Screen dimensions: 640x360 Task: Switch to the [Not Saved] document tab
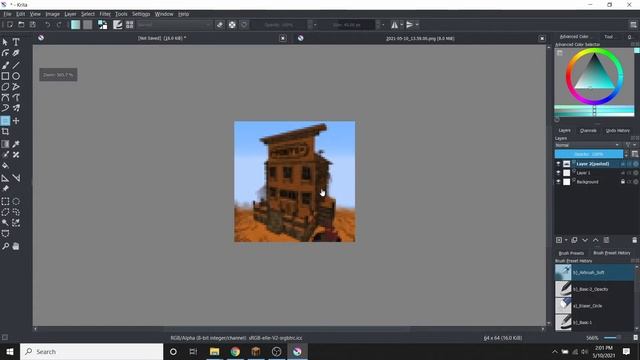pos(162,38)
